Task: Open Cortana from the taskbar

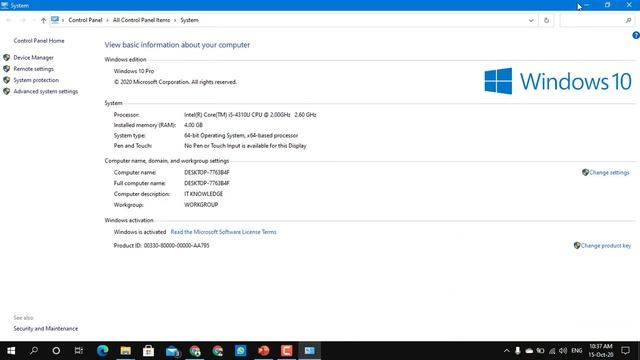Action: 56,351
